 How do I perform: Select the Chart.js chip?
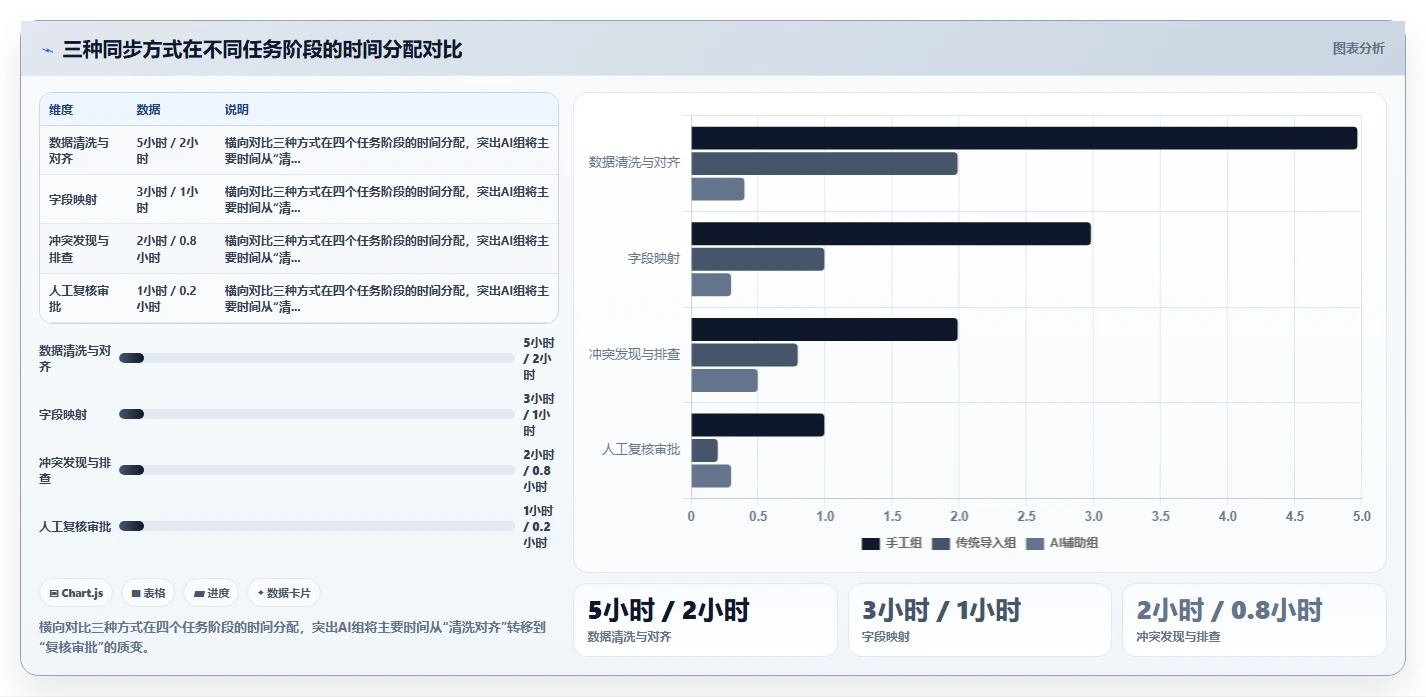[x=77, y=593]
